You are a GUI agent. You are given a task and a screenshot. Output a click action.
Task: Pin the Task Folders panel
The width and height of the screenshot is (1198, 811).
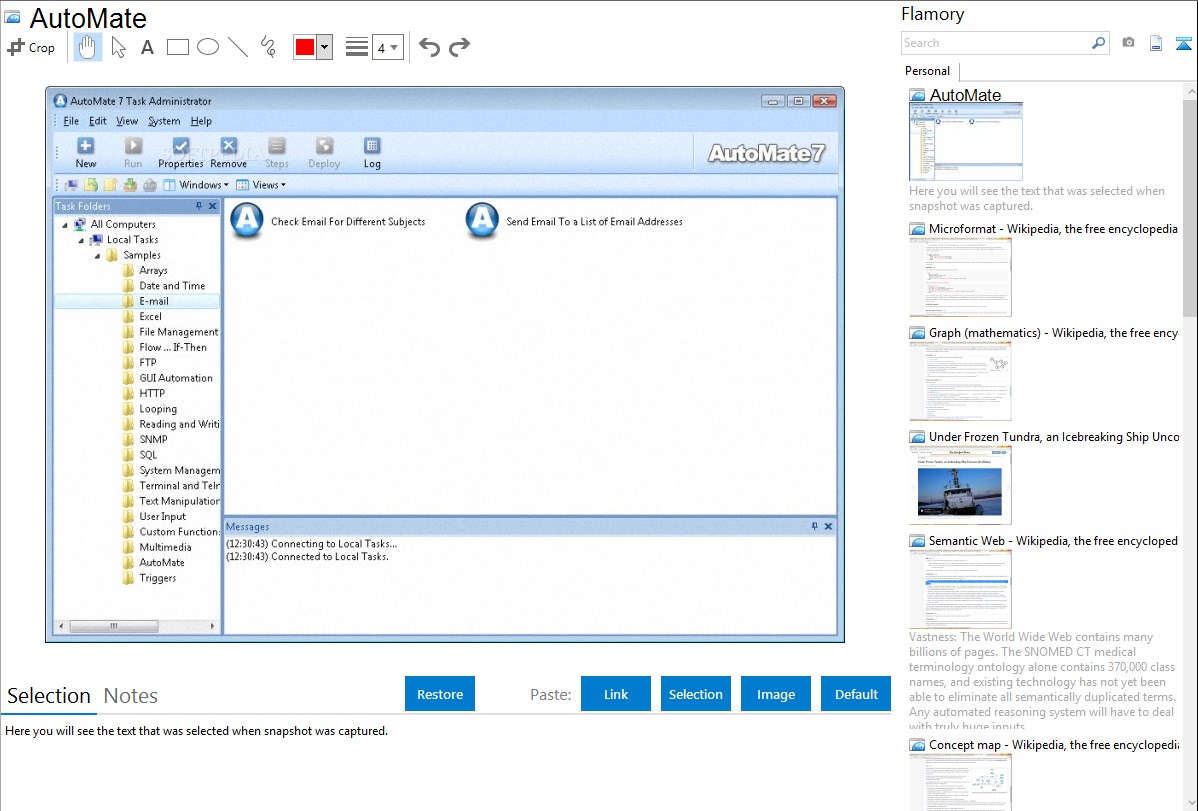click(199, 206)
